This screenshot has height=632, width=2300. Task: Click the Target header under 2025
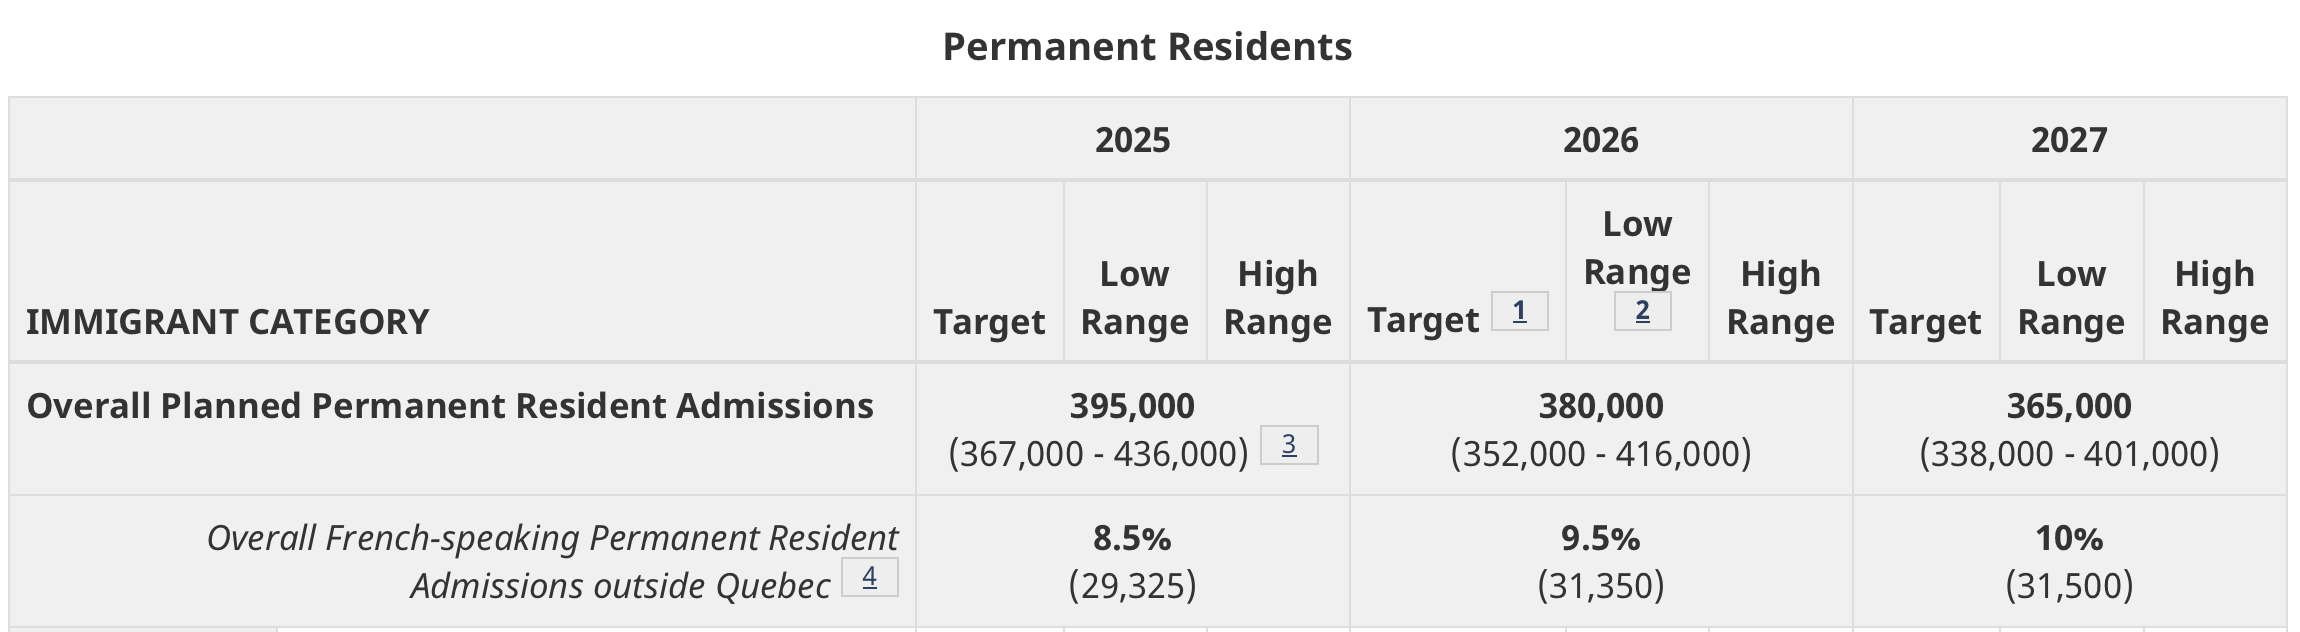(989, 322)
